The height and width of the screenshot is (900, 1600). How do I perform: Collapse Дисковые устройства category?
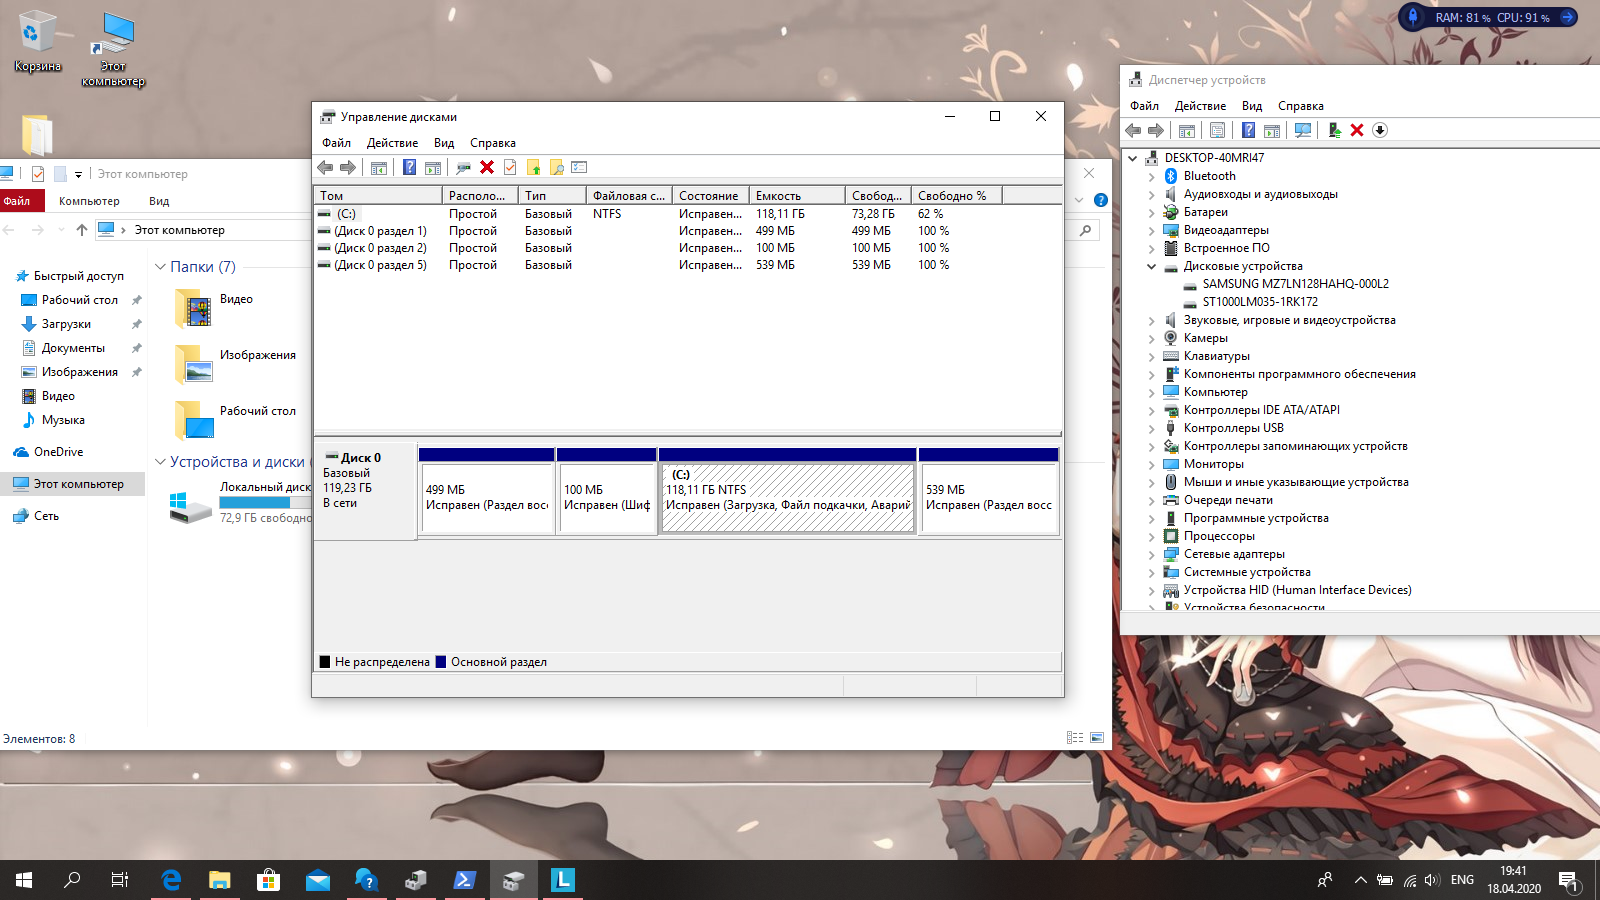coord(1151,266)
